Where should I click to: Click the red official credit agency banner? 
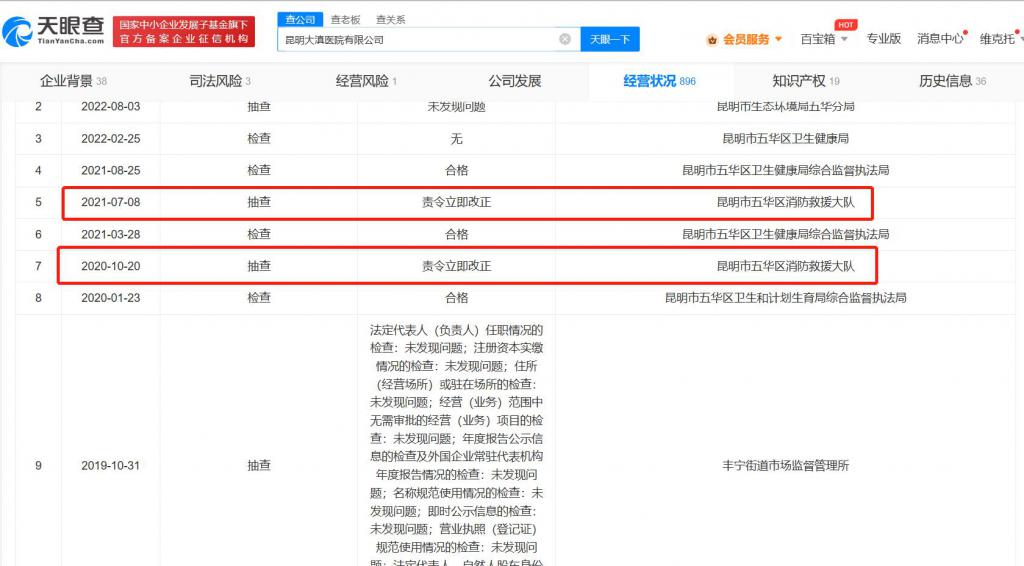pos(184,31)
